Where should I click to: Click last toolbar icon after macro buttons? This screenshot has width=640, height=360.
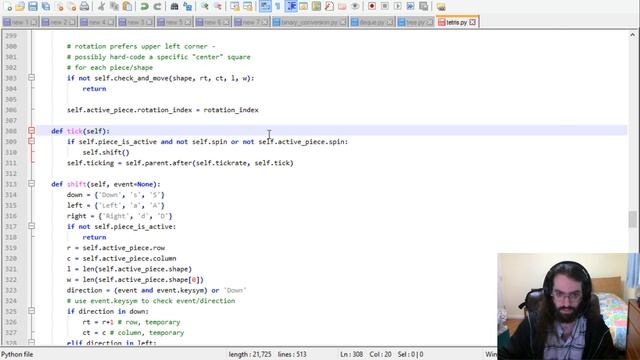click(x=441, y=6)
